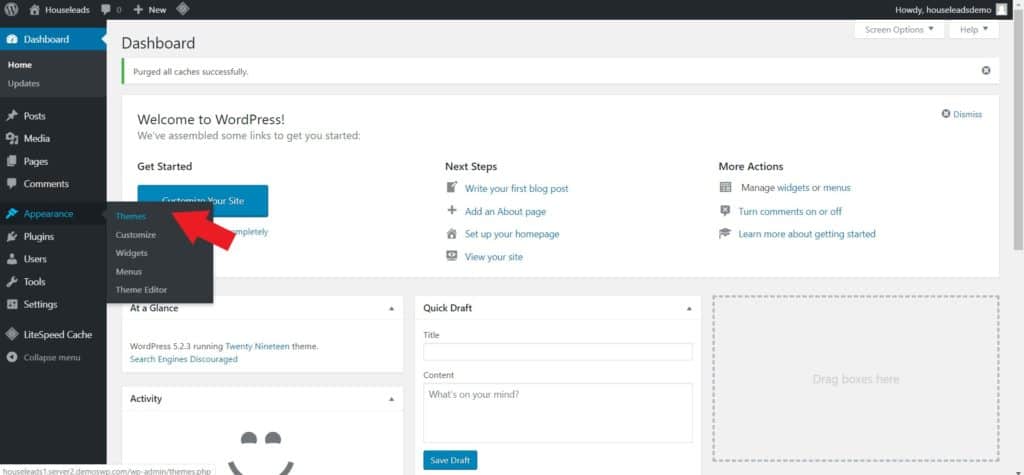
Task: Click the Customize Your Site button
Action: point(202,201)
